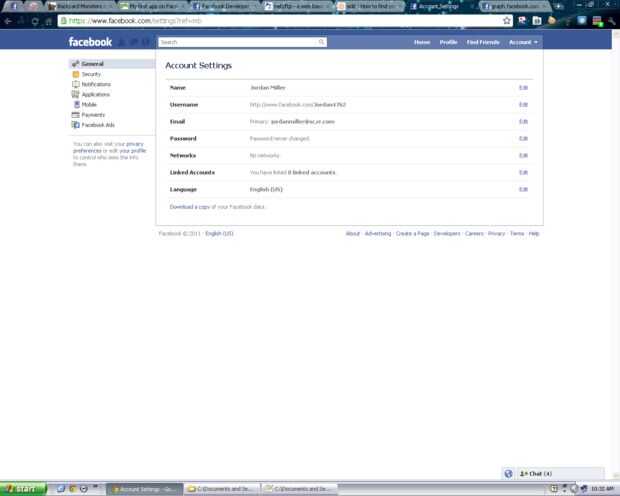
Task: Switch to the My first app tab
Action: (152, 6)
